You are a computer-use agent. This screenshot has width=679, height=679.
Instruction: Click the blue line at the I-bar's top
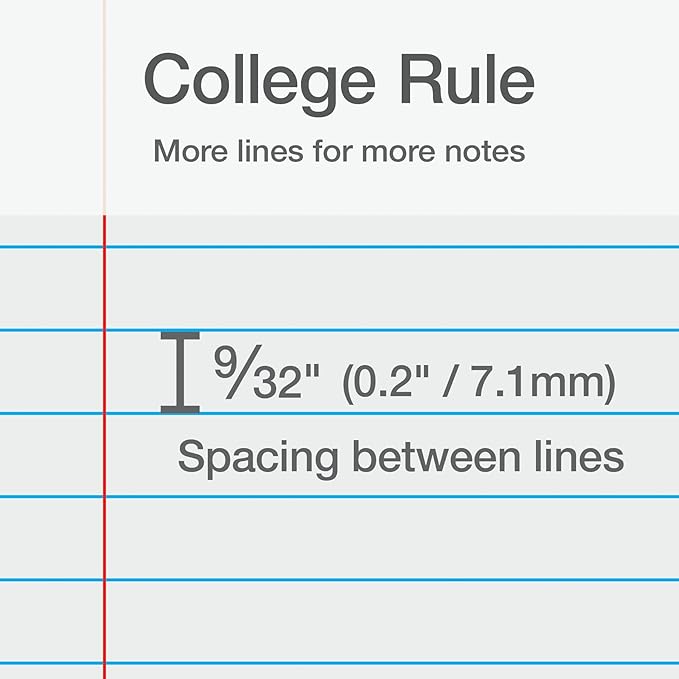point(400,330)
